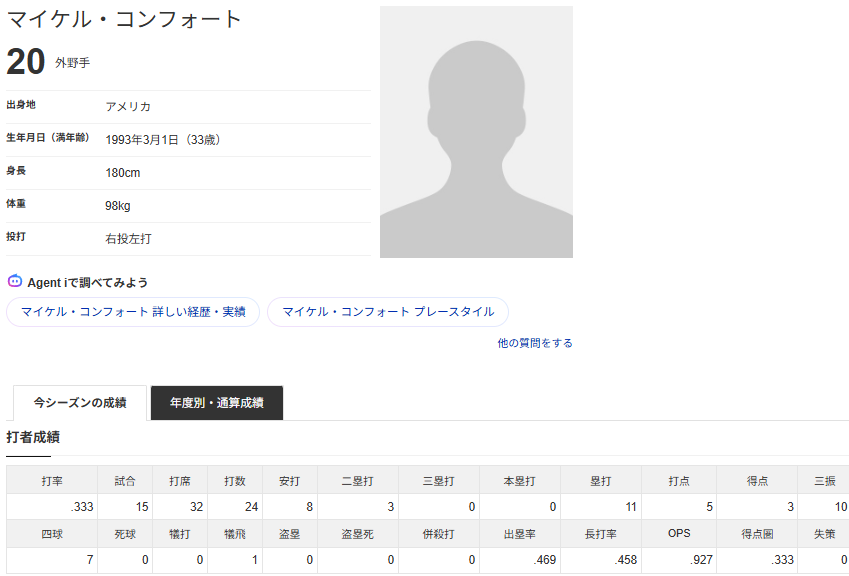849x576 pixels.
Task: Click the 打率 column header
Action: pyautogui.click(x=53, y=480)
